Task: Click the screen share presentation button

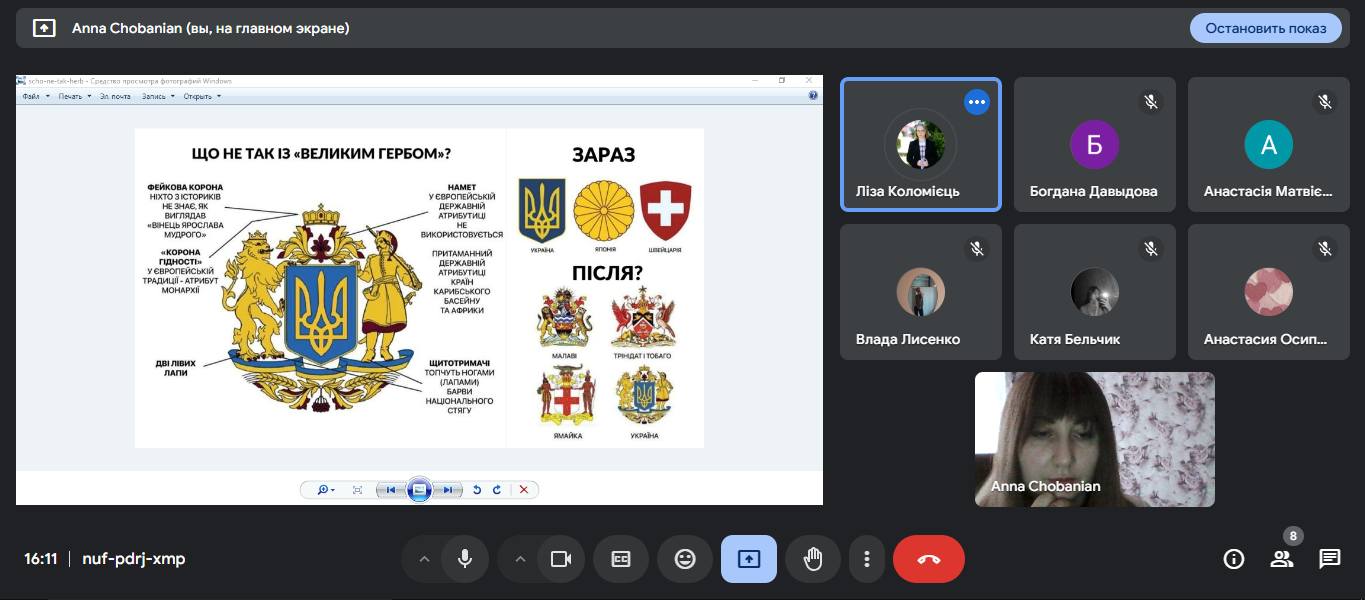Action: pyautogui.click(x=749, y=559)
